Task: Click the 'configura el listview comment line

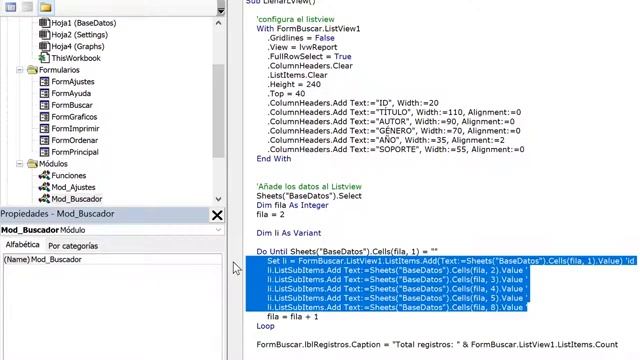Action: [296, 19]
